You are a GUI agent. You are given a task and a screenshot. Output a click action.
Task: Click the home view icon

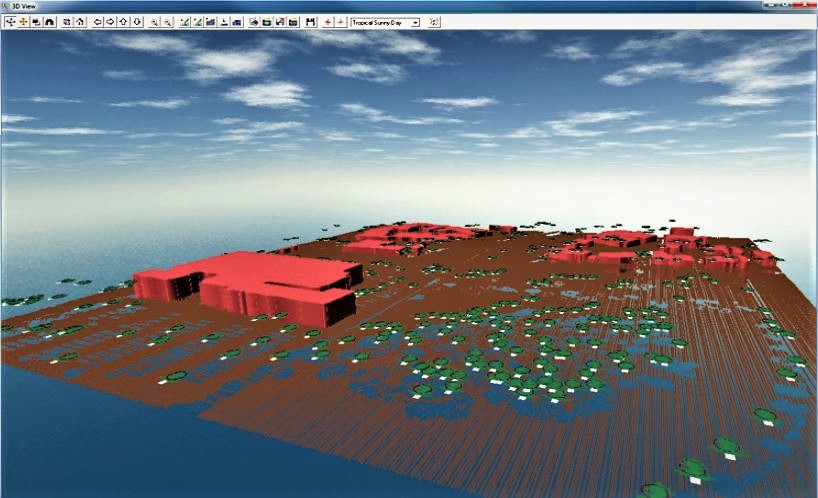pyautogui.click(x=49, y=21)
